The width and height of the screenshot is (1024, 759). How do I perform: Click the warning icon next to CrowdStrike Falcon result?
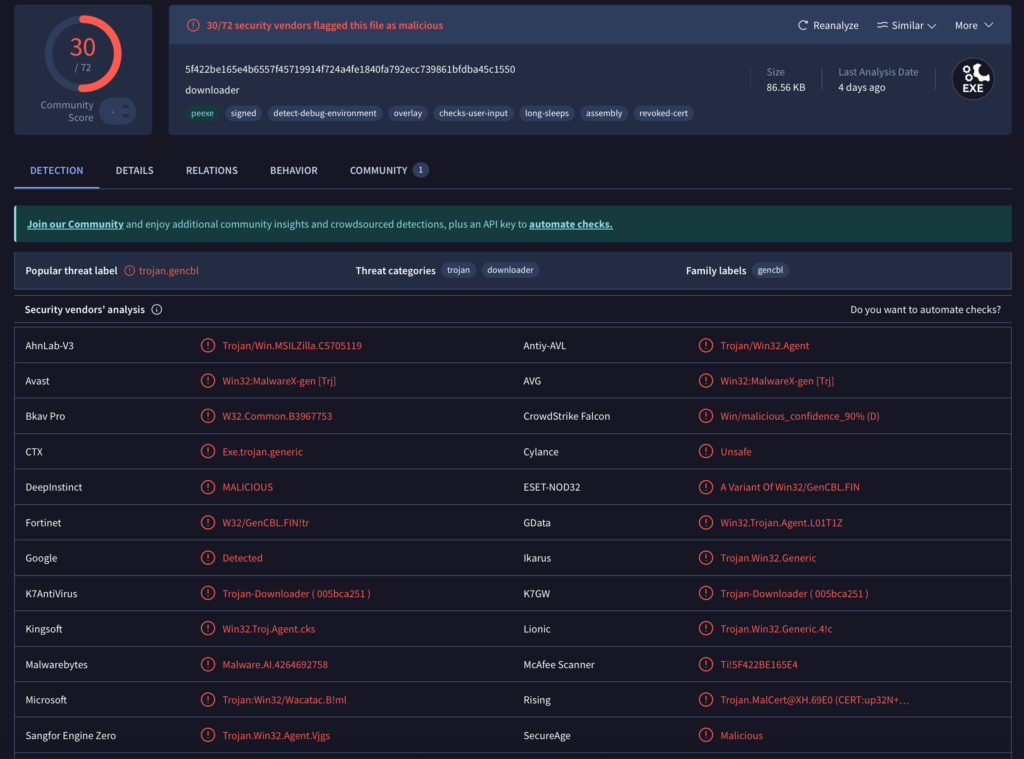click(x=706, y=416)
